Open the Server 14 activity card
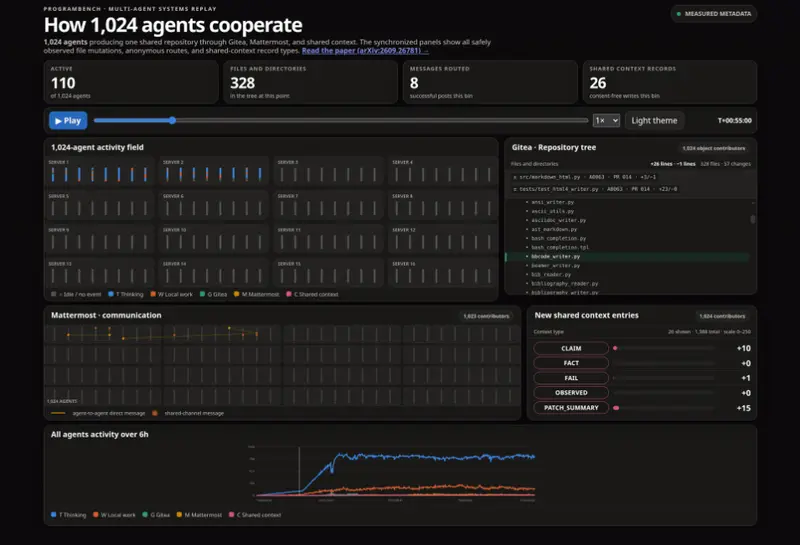800x545 pixels. click(214, 273)
